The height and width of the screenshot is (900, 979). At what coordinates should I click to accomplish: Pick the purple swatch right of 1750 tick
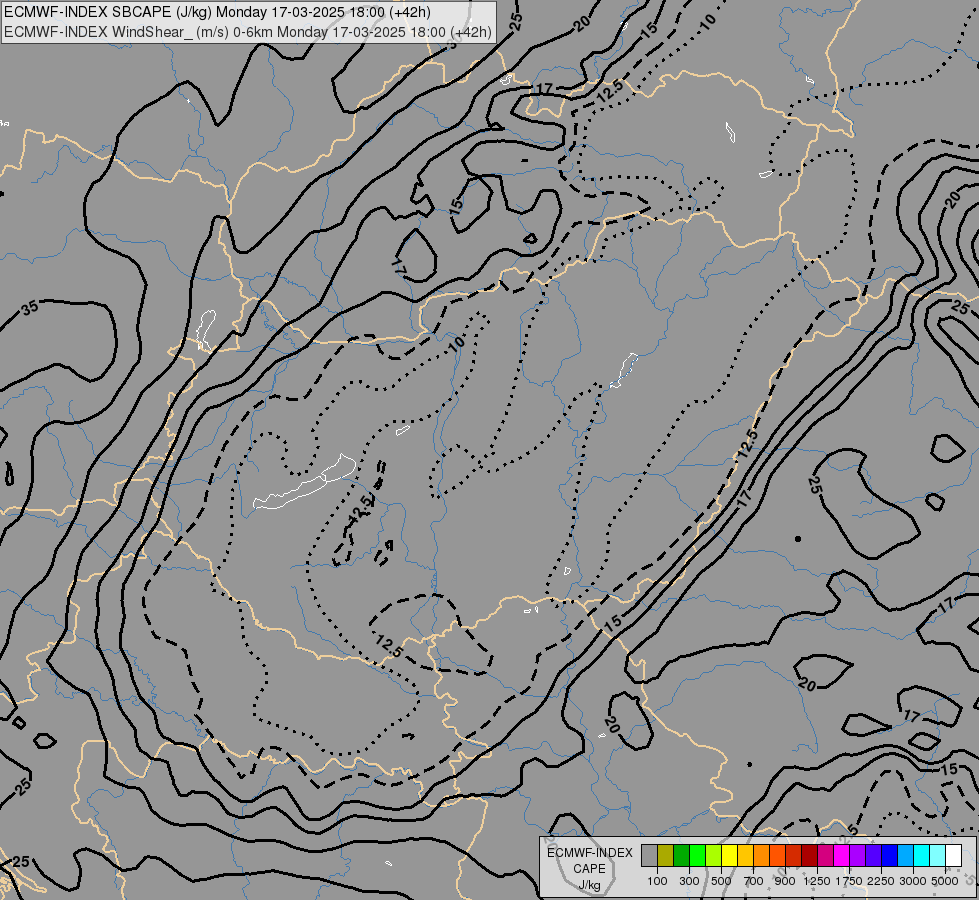coord(858,856)
